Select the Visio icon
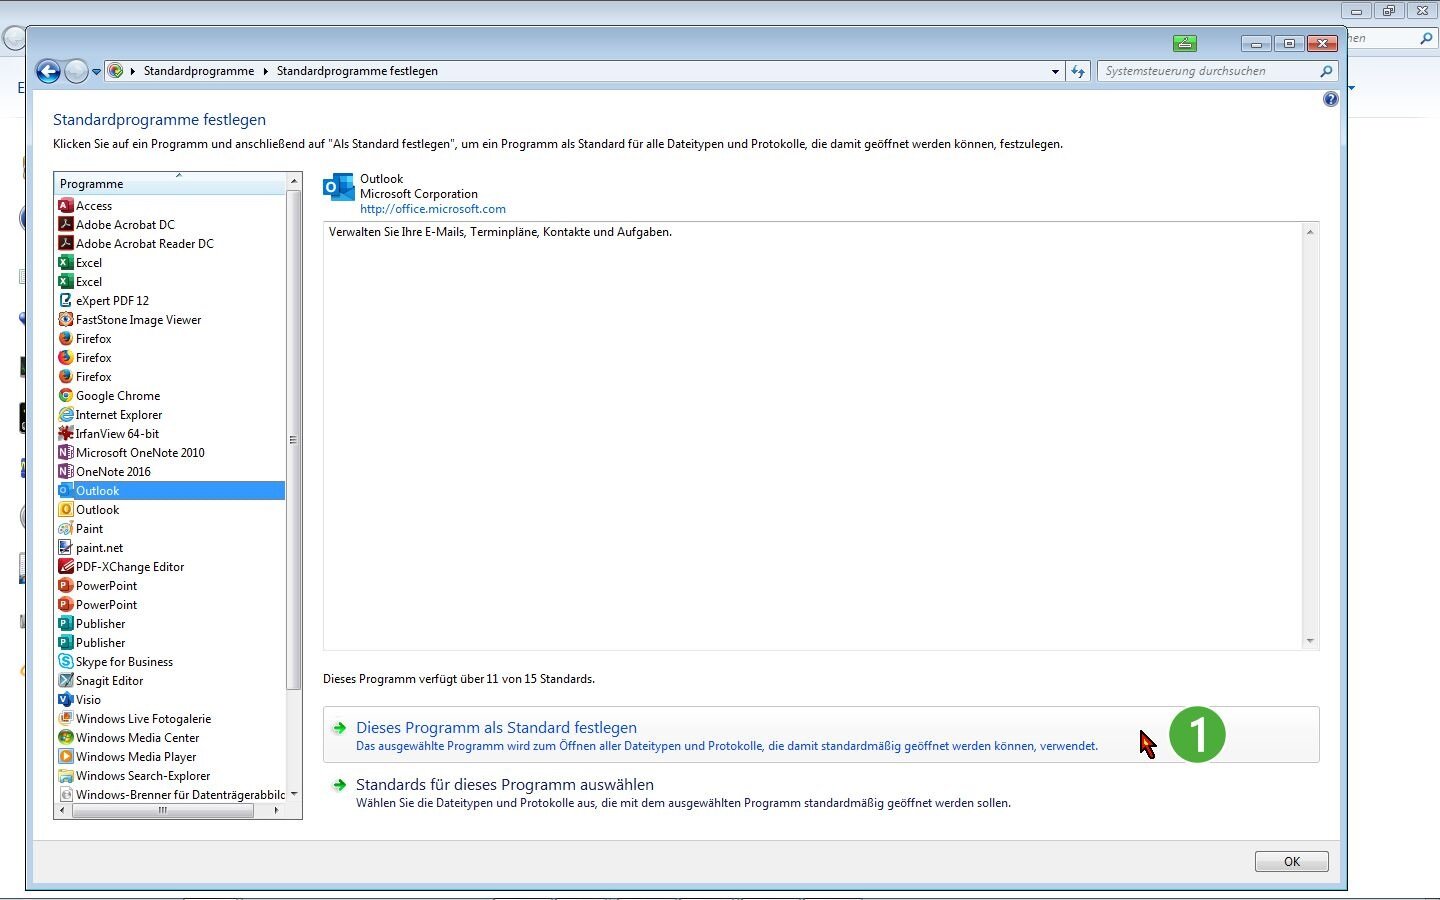This screenshot has height=900, width=1440. 66,700
